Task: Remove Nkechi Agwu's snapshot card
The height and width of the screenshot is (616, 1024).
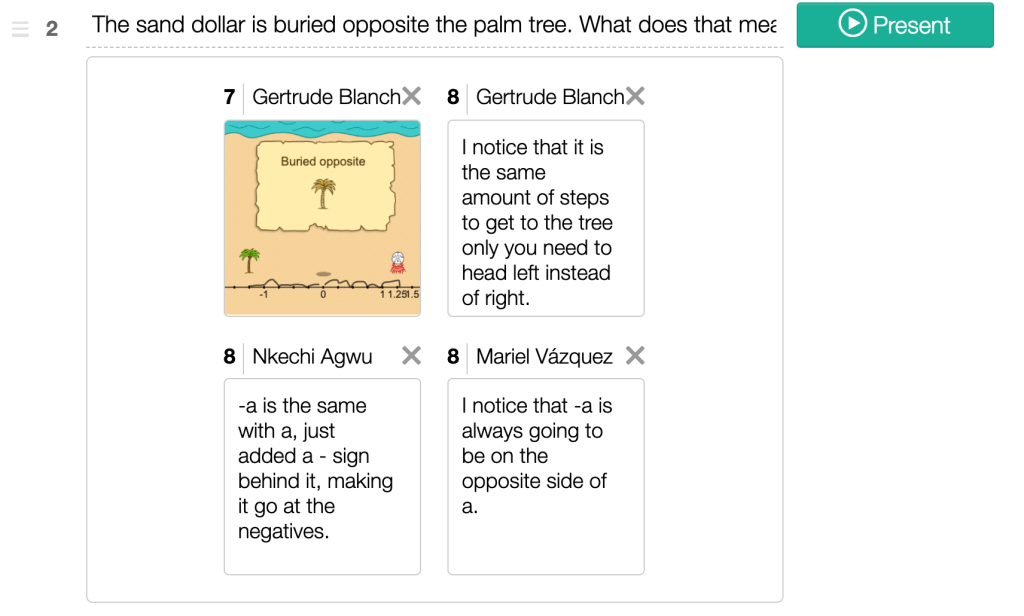Action: [411, 356]
